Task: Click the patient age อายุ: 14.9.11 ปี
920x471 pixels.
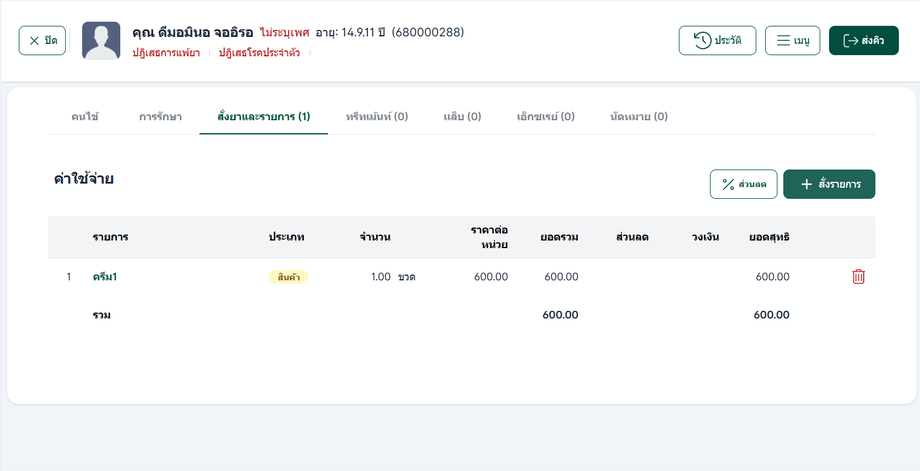Action: (350, 32)
